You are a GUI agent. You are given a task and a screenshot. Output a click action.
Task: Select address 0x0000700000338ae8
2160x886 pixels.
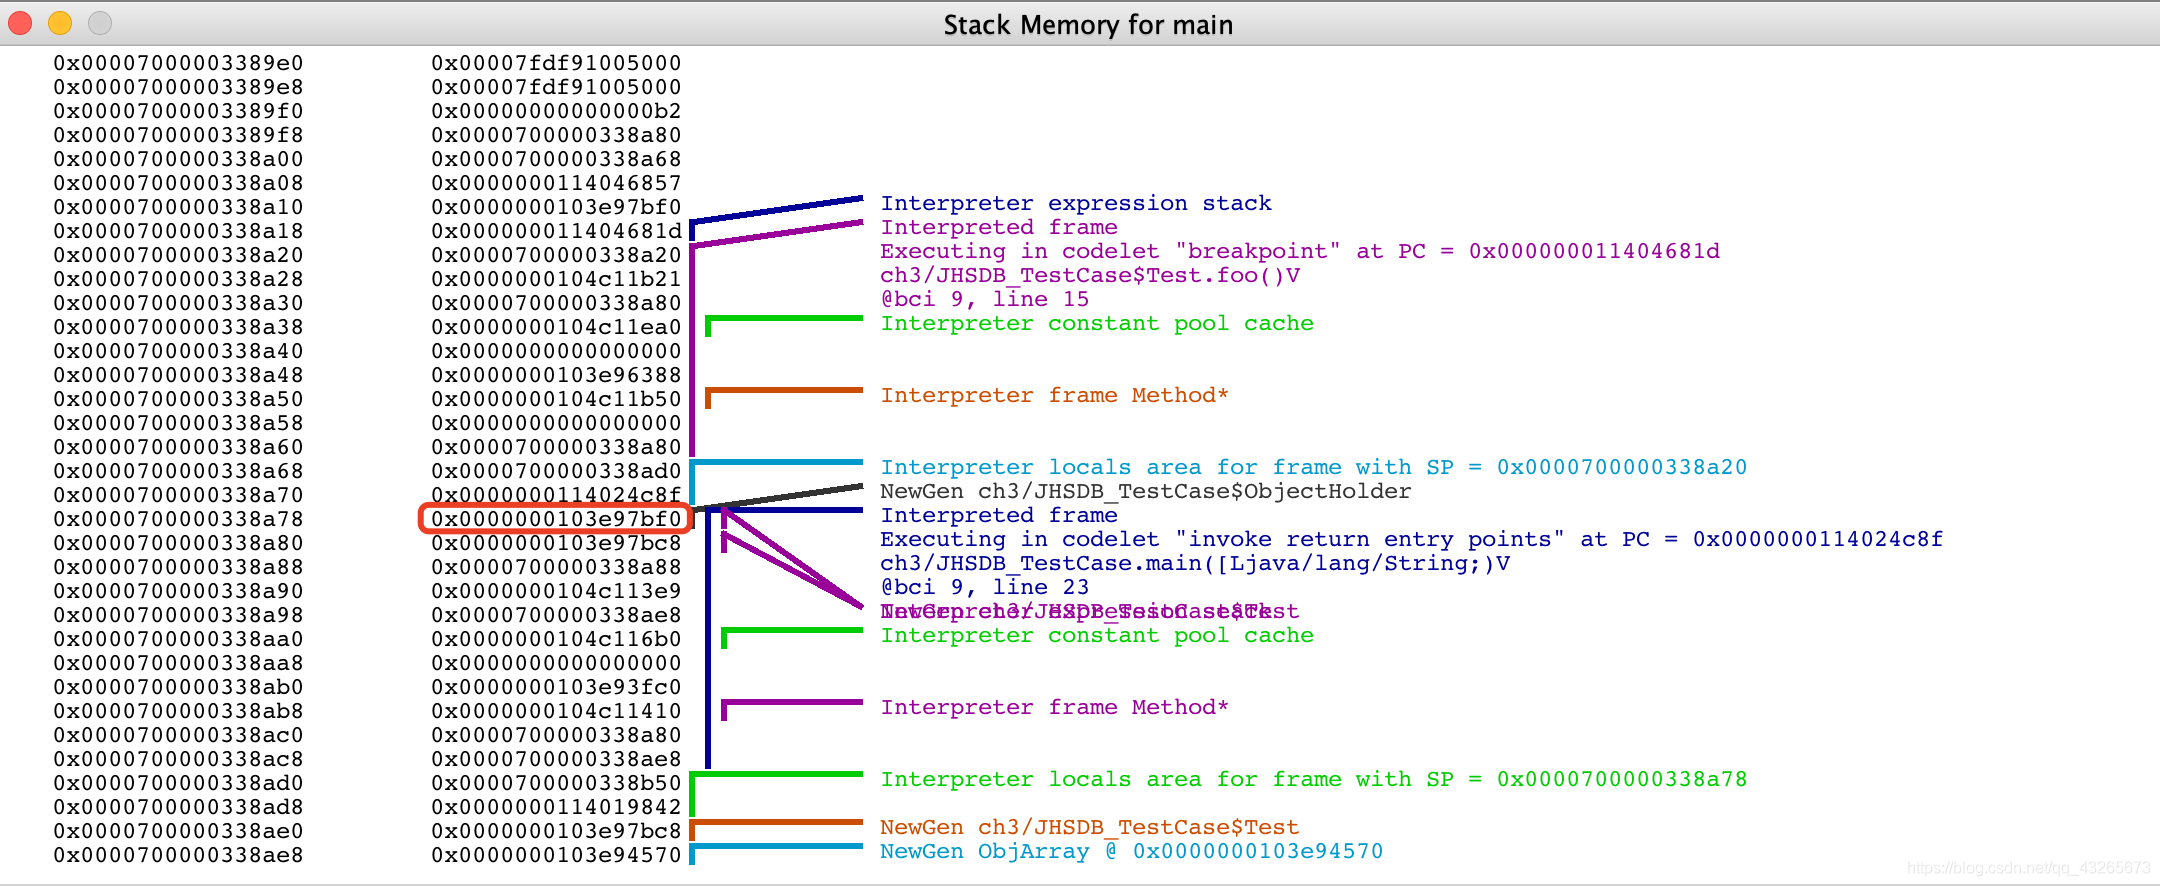[178, 855]
